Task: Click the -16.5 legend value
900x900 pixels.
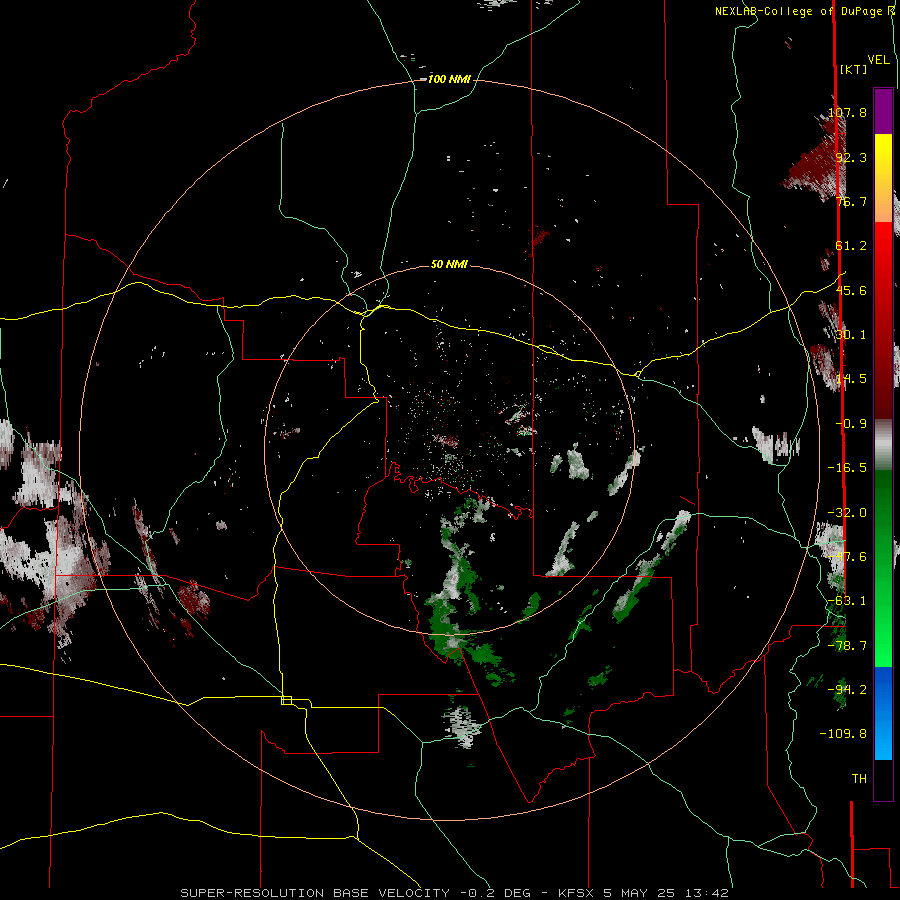Action: (x=847, y=468)
